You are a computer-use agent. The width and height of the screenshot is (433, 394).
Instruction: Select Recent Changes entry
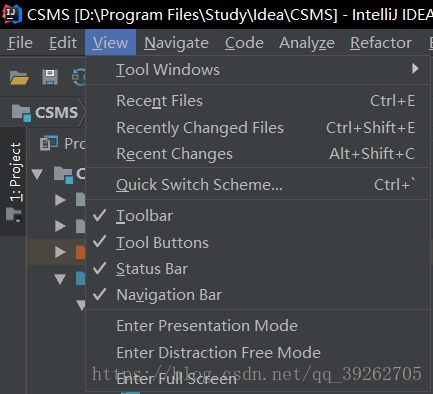pyautogui.click(x=258, y=154)
